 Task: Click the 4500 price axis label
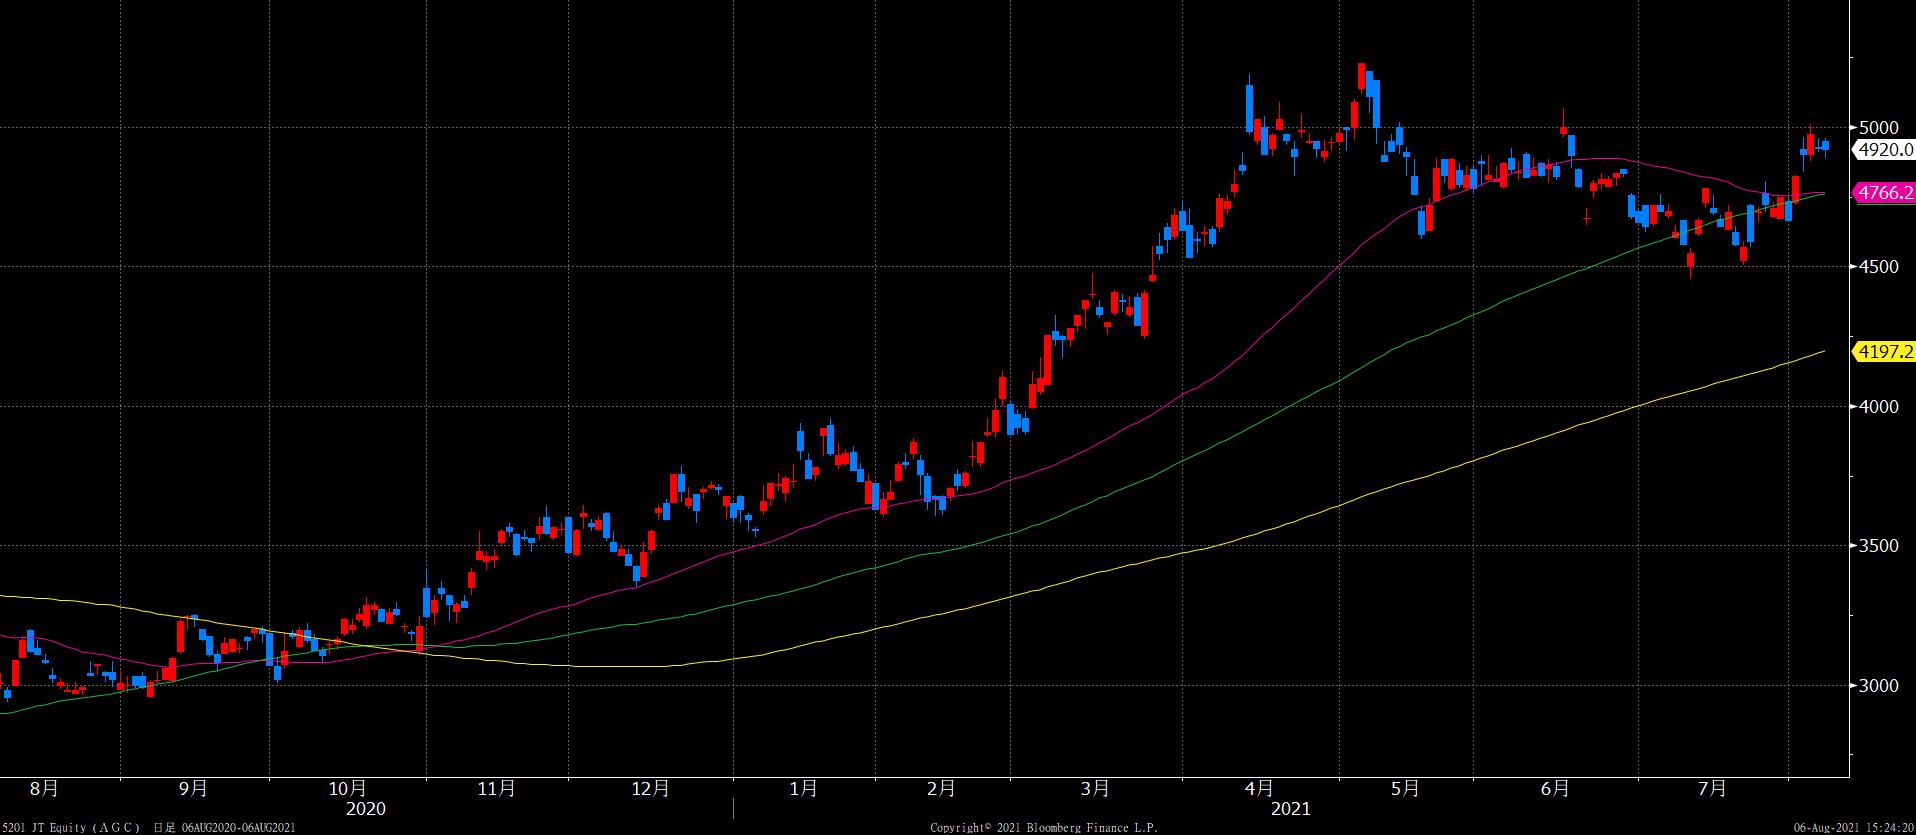1877,267
